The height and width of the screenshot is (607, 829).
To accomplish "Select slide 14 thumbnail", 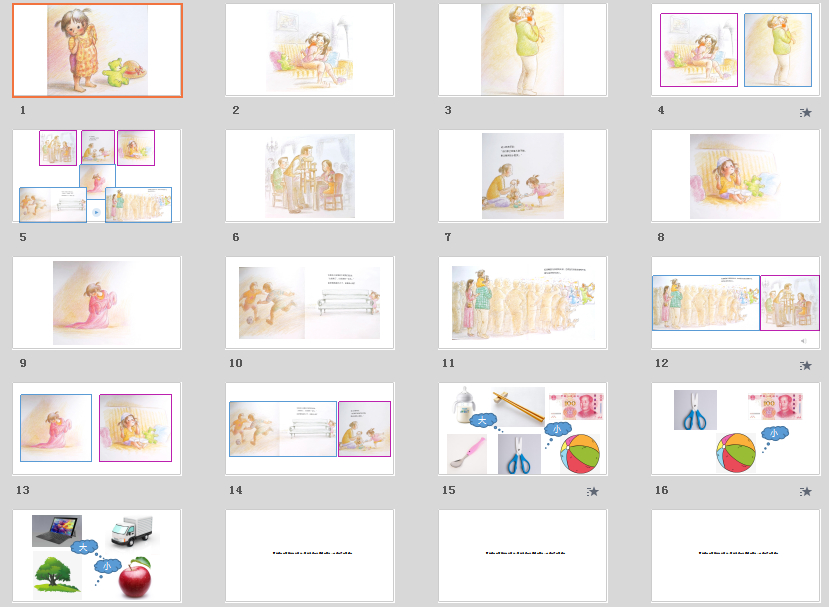I will click(x=310, y=428).
